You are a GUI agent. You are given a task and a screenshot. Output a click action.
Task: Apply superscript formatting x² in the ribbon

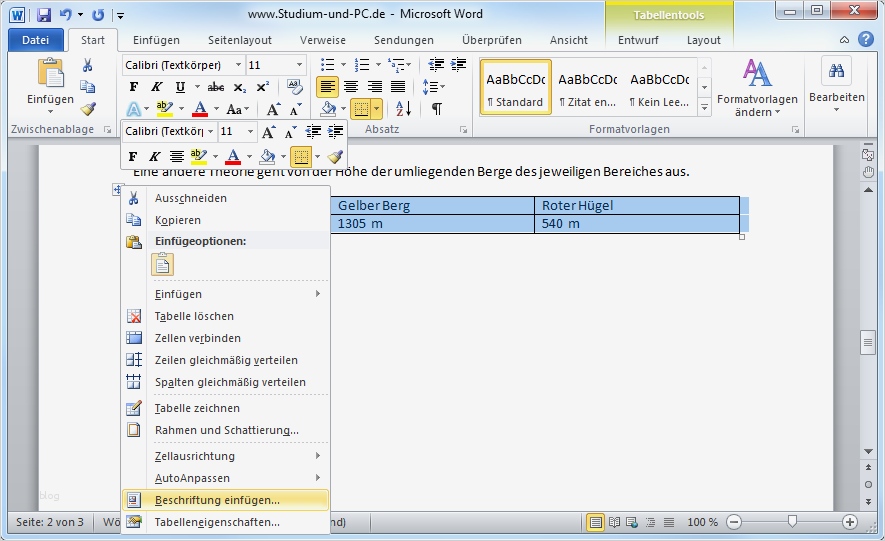click(262, 87)
